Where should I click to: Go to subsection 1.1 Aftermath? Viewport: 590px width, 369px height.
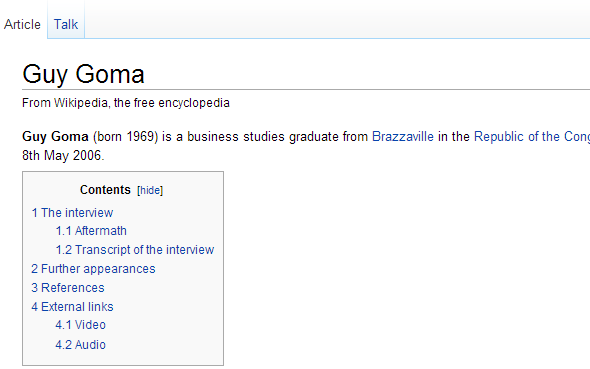[x=91, y=231]
